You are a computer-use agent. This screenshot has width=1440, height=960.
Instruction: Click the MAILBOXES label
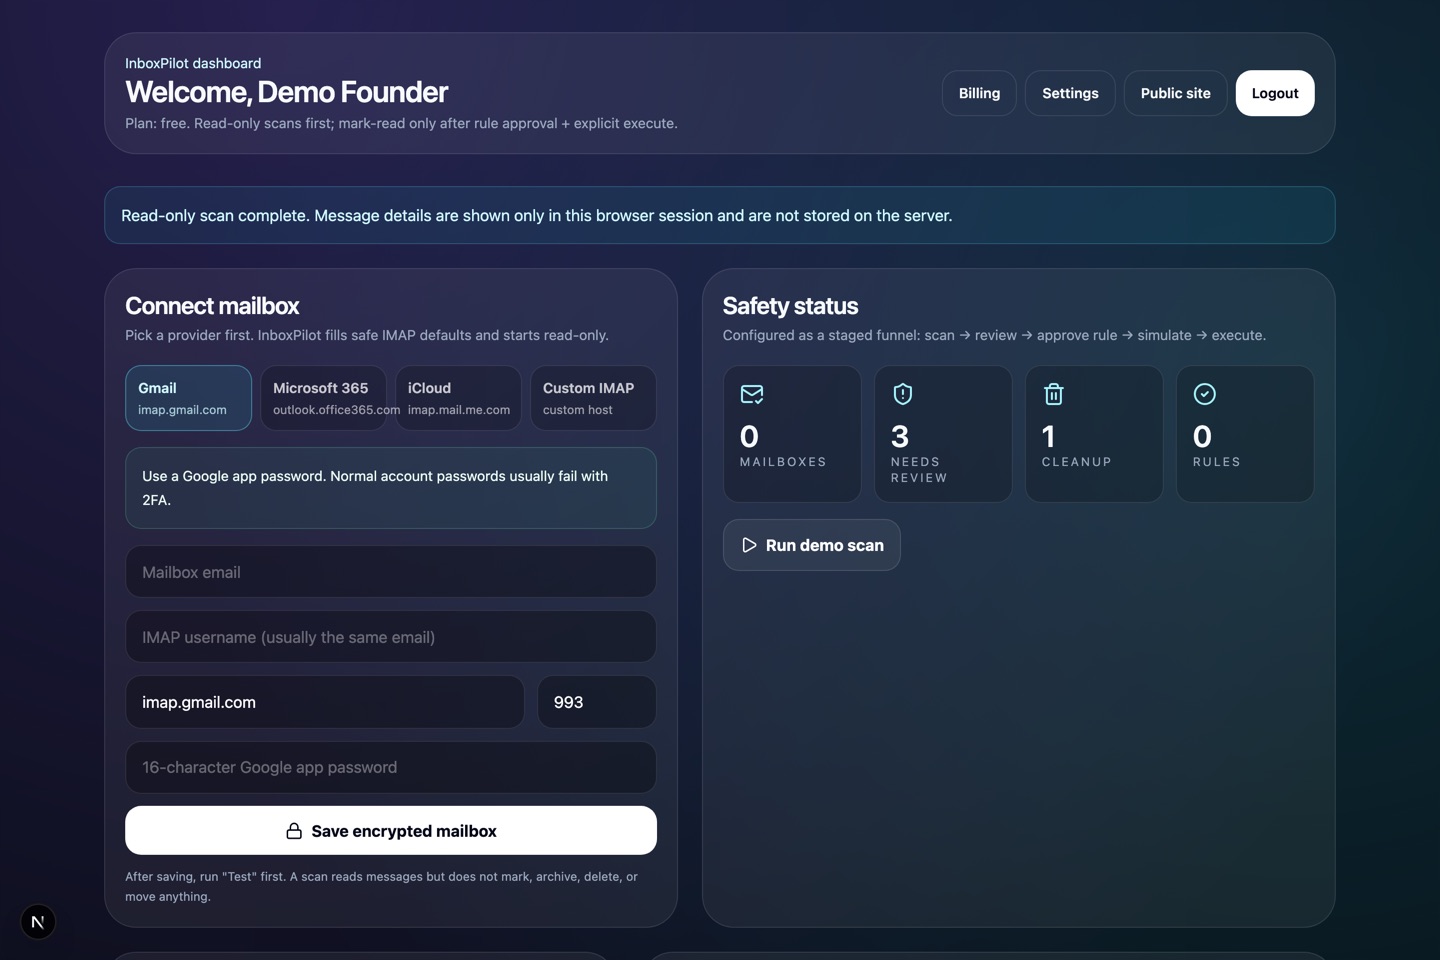783,462
